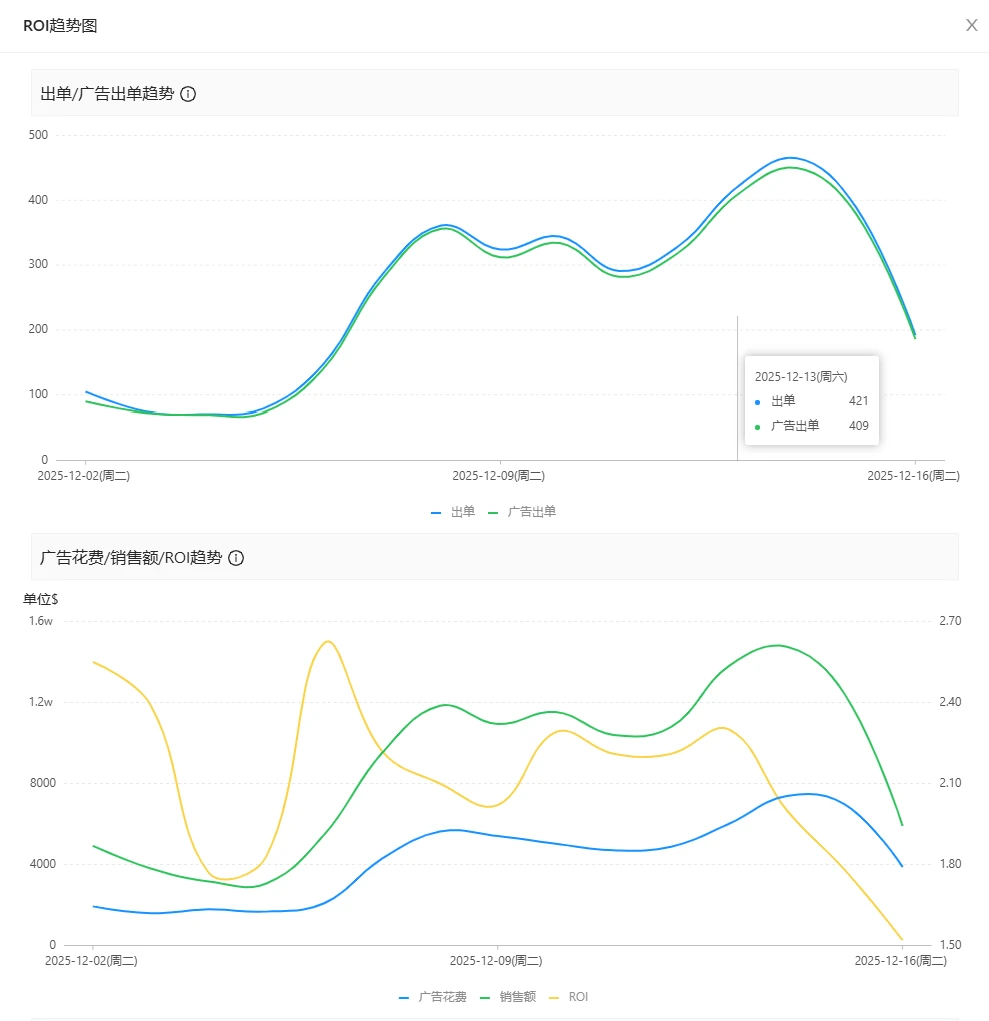
Task: Click the 421 value in the tooltip
Action: tap(858, 400)
